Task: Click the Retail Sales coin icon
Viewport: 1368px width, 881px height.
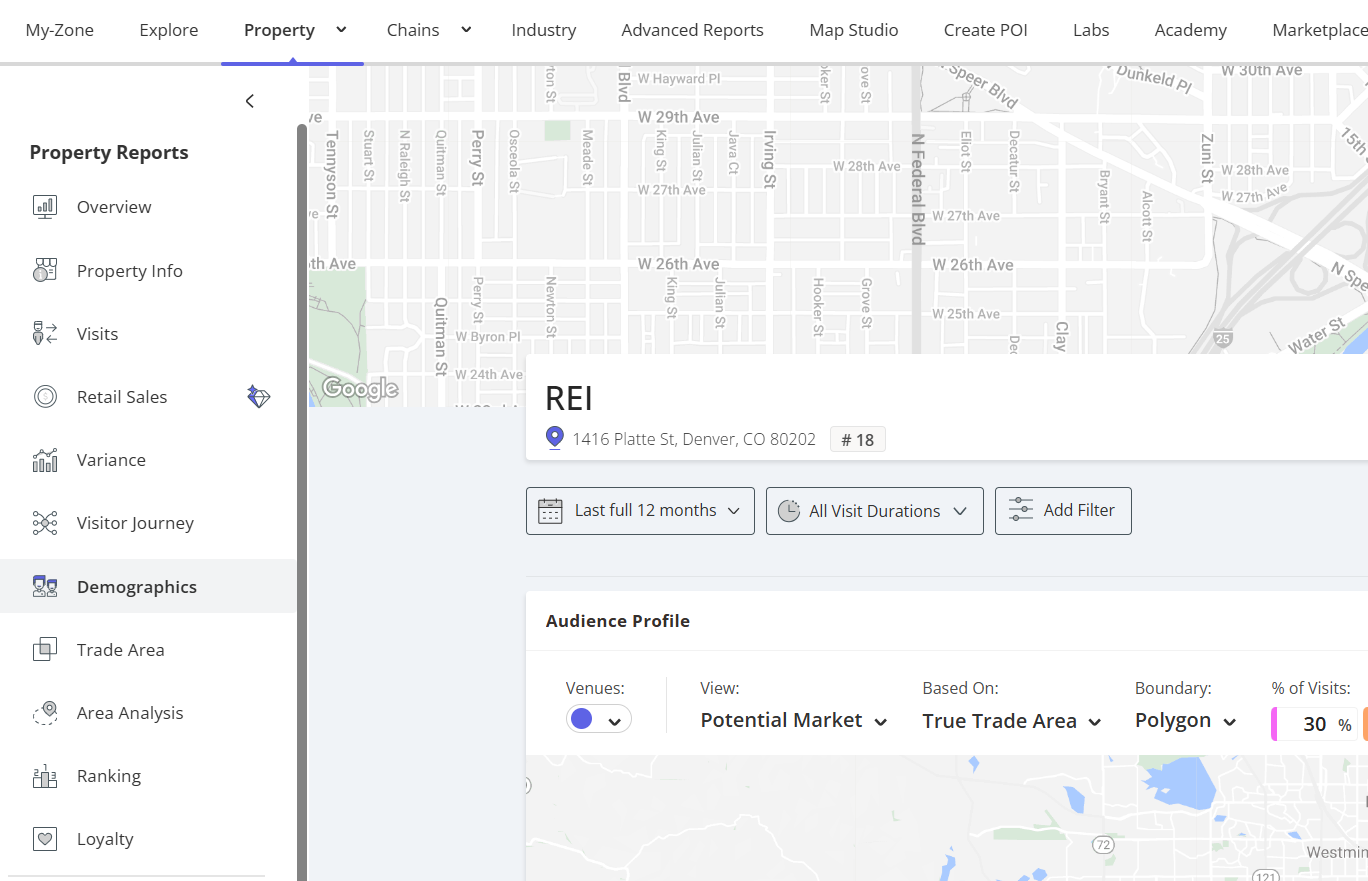Action: pyautogui.click(x=45, y=397)
